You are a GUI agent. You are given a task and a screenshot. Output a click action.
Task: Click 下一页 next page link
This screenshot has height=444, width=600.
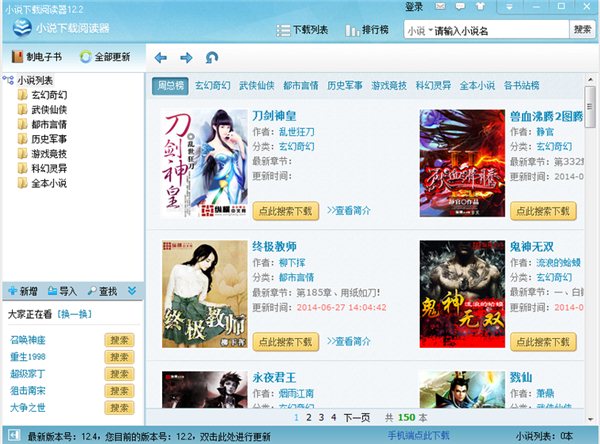(x=357, y=418)
